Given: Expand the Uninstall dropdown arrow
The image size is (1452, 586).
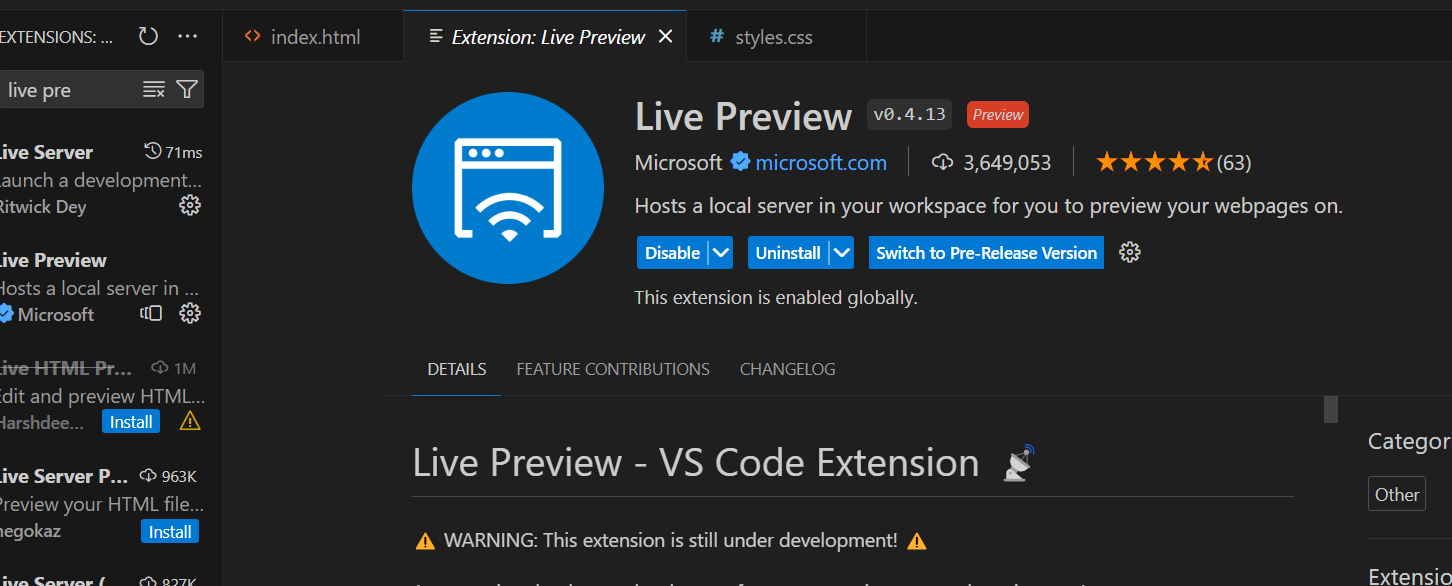Looking at the screenshot, I should pos(842,253).
